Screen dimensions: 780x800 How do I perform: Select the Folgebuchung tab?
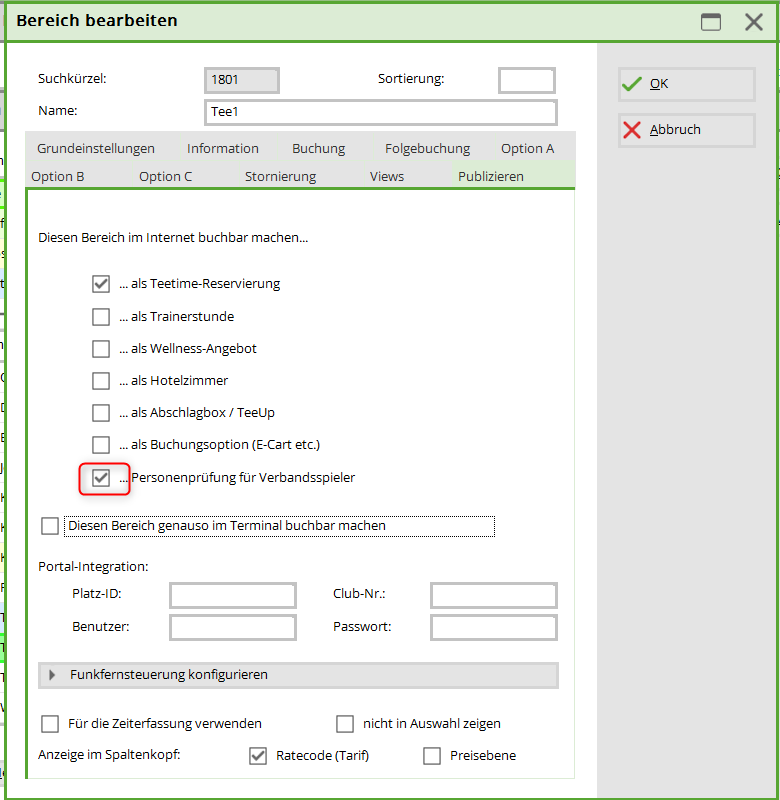[427, 149]
